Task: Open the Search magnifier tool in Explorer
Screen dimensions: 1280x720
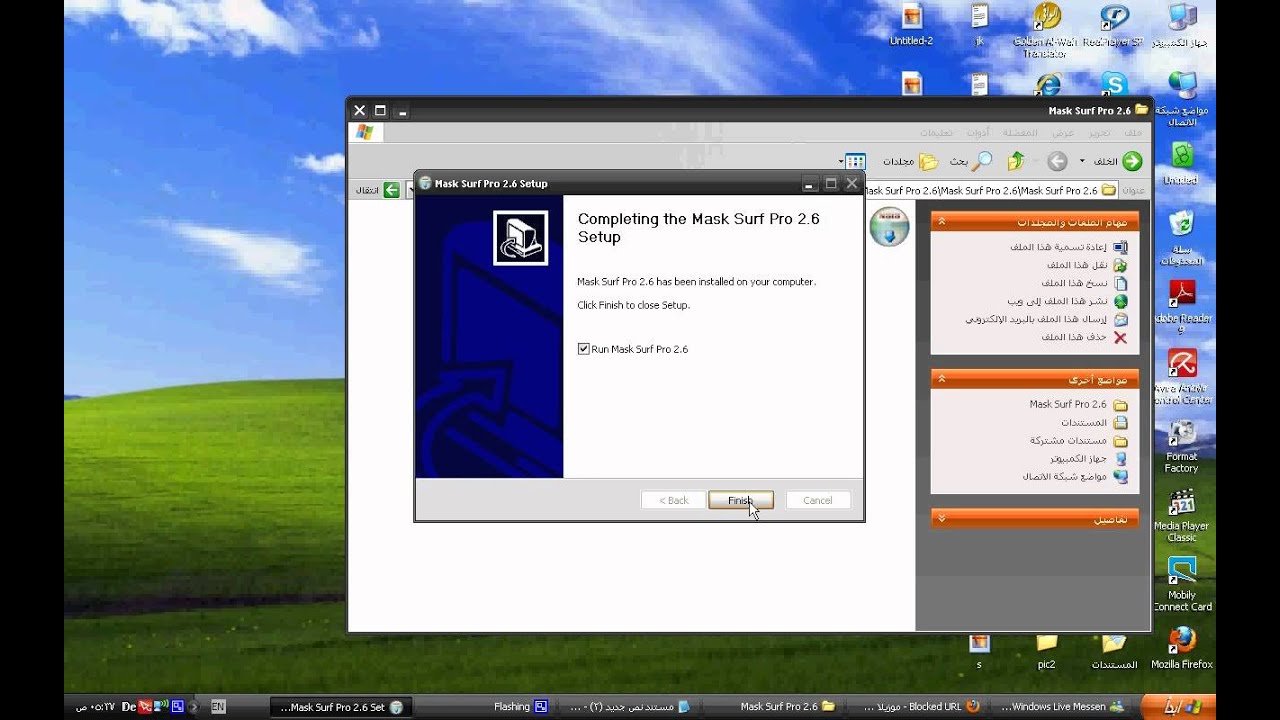Action: tap(982, 161)
